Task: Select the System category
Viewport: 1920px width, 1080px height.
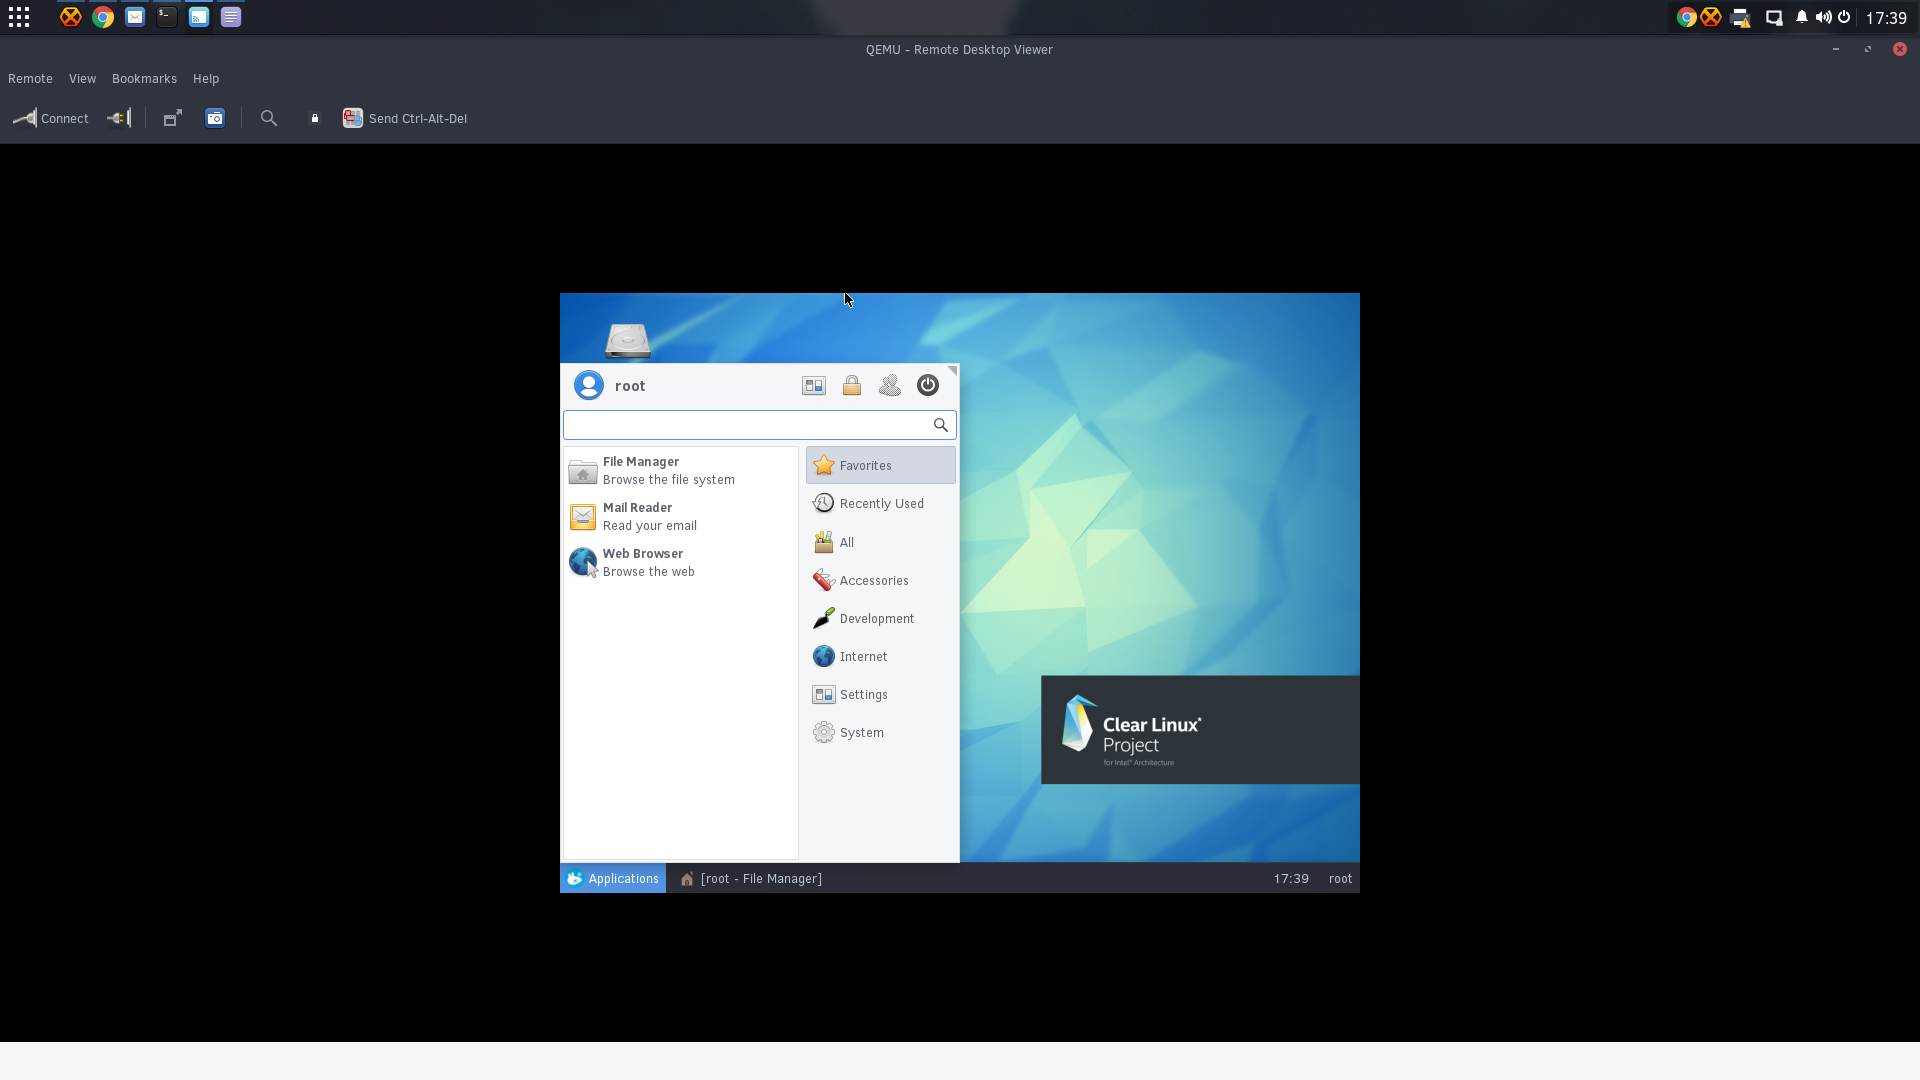Action: click(881, 732)
